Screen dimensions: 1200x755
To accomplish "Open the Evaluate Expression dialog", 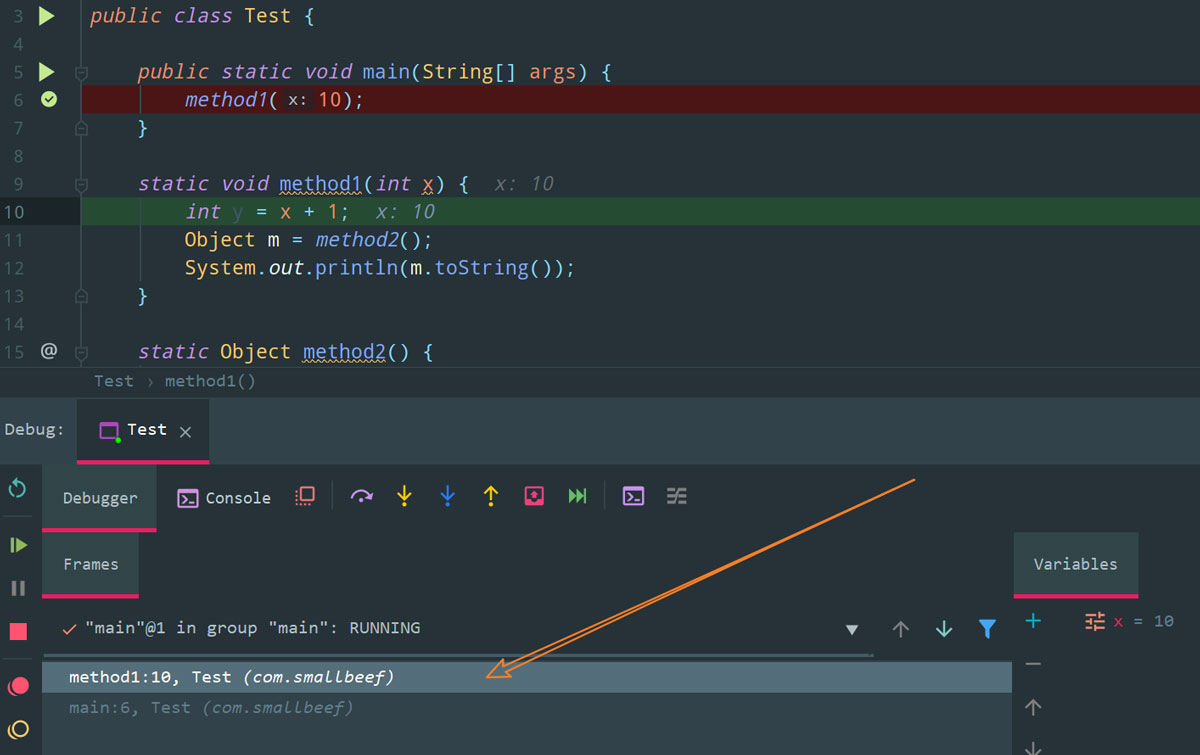I will pyautogui.click(x=633, y=496).
